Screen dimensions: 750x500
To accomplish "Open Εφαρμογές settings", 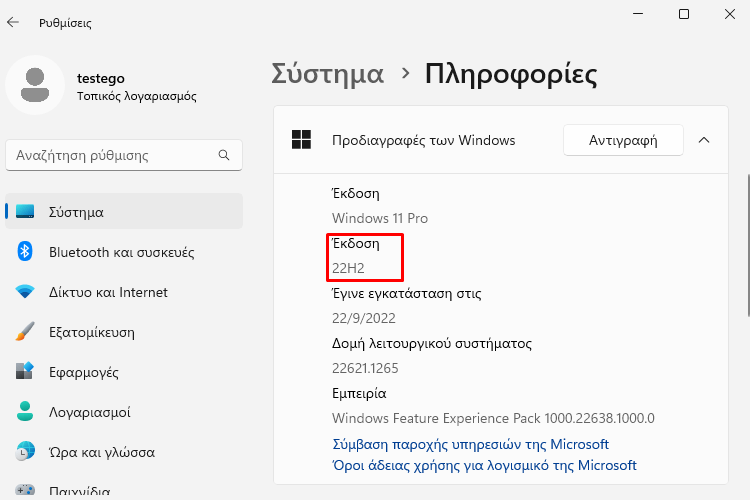I will [x=124, y=372].
